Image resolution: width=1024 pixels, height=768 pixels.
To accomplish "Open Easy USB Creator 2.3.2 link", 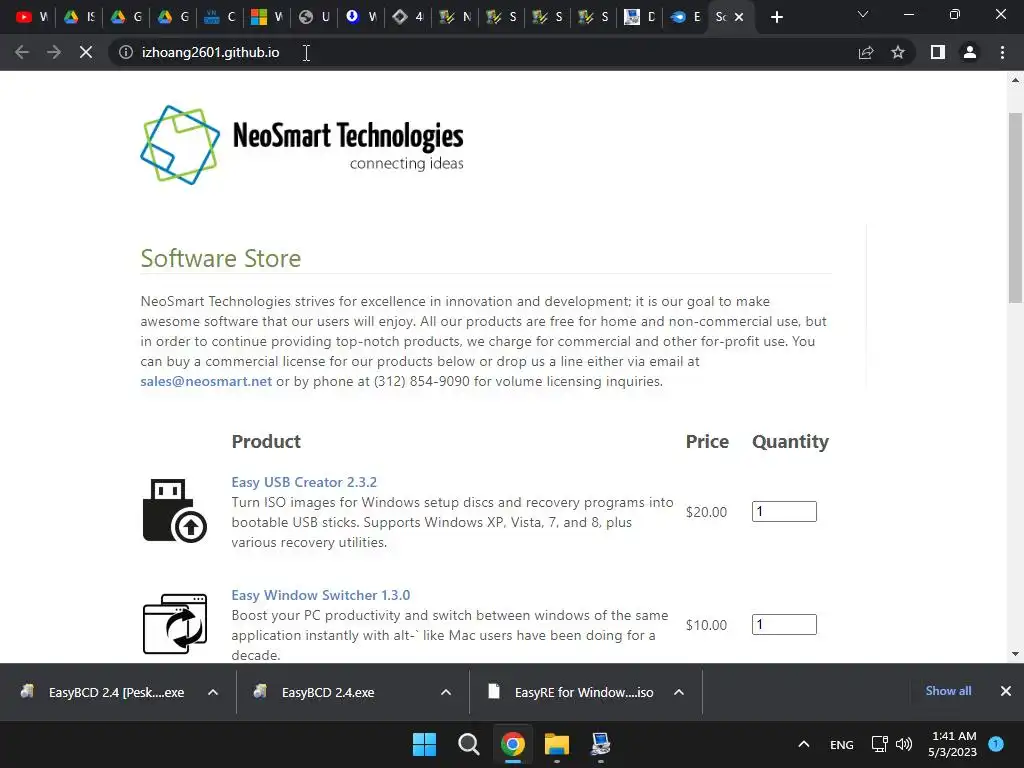I will [x=304, y=482].
